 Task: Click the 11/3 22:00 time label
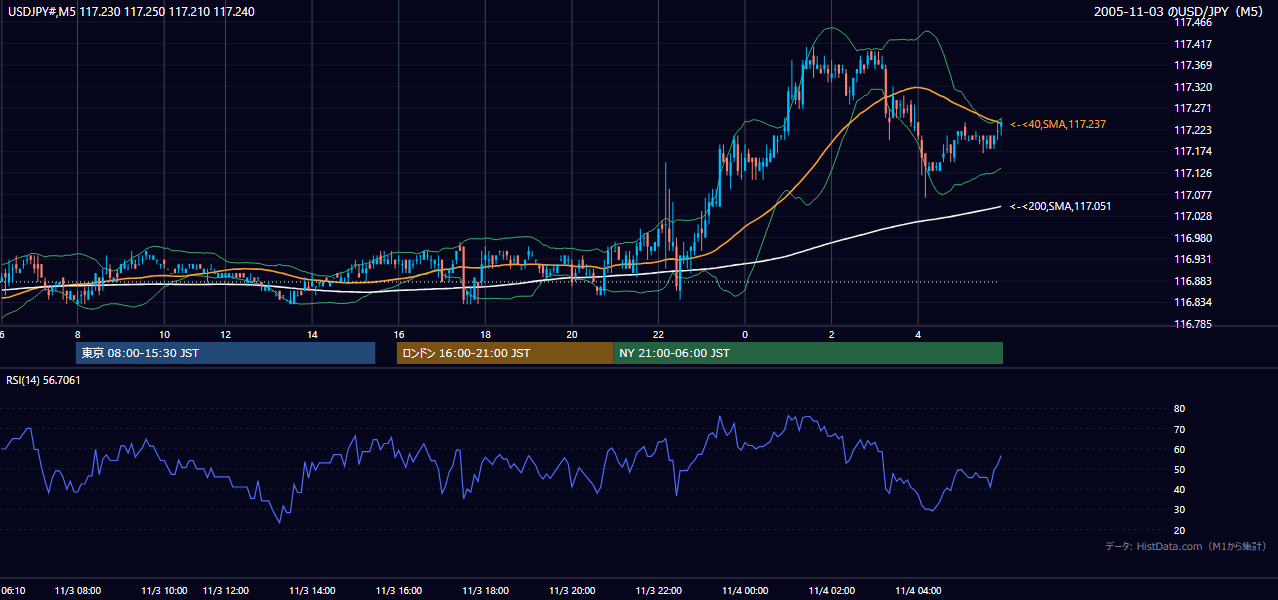pos(660,590)
